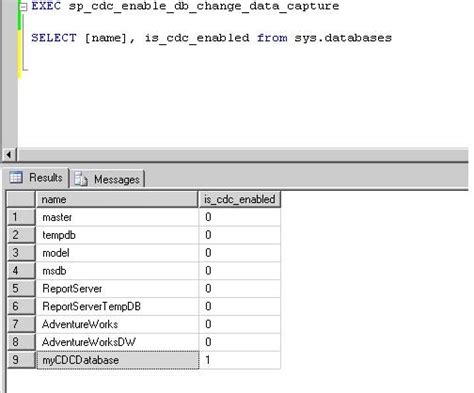Click the myCDCDatabase name cell

click(117, 360)
